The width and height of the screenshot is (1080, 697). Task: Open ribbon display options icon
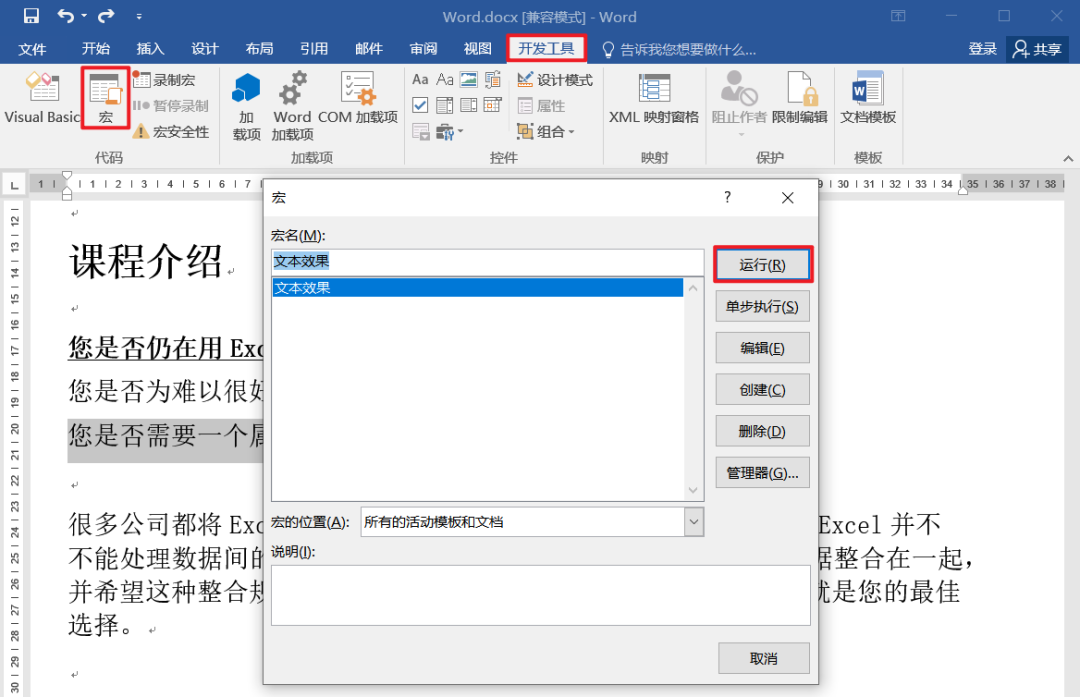coord(898,16)
